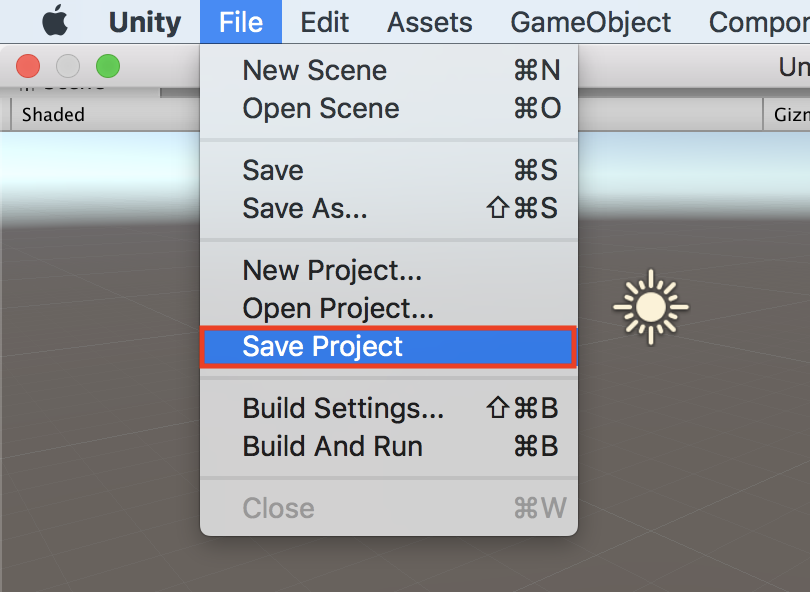Select New Project... menu item
The image size is (810, 592).
click(x=332, y=270)
